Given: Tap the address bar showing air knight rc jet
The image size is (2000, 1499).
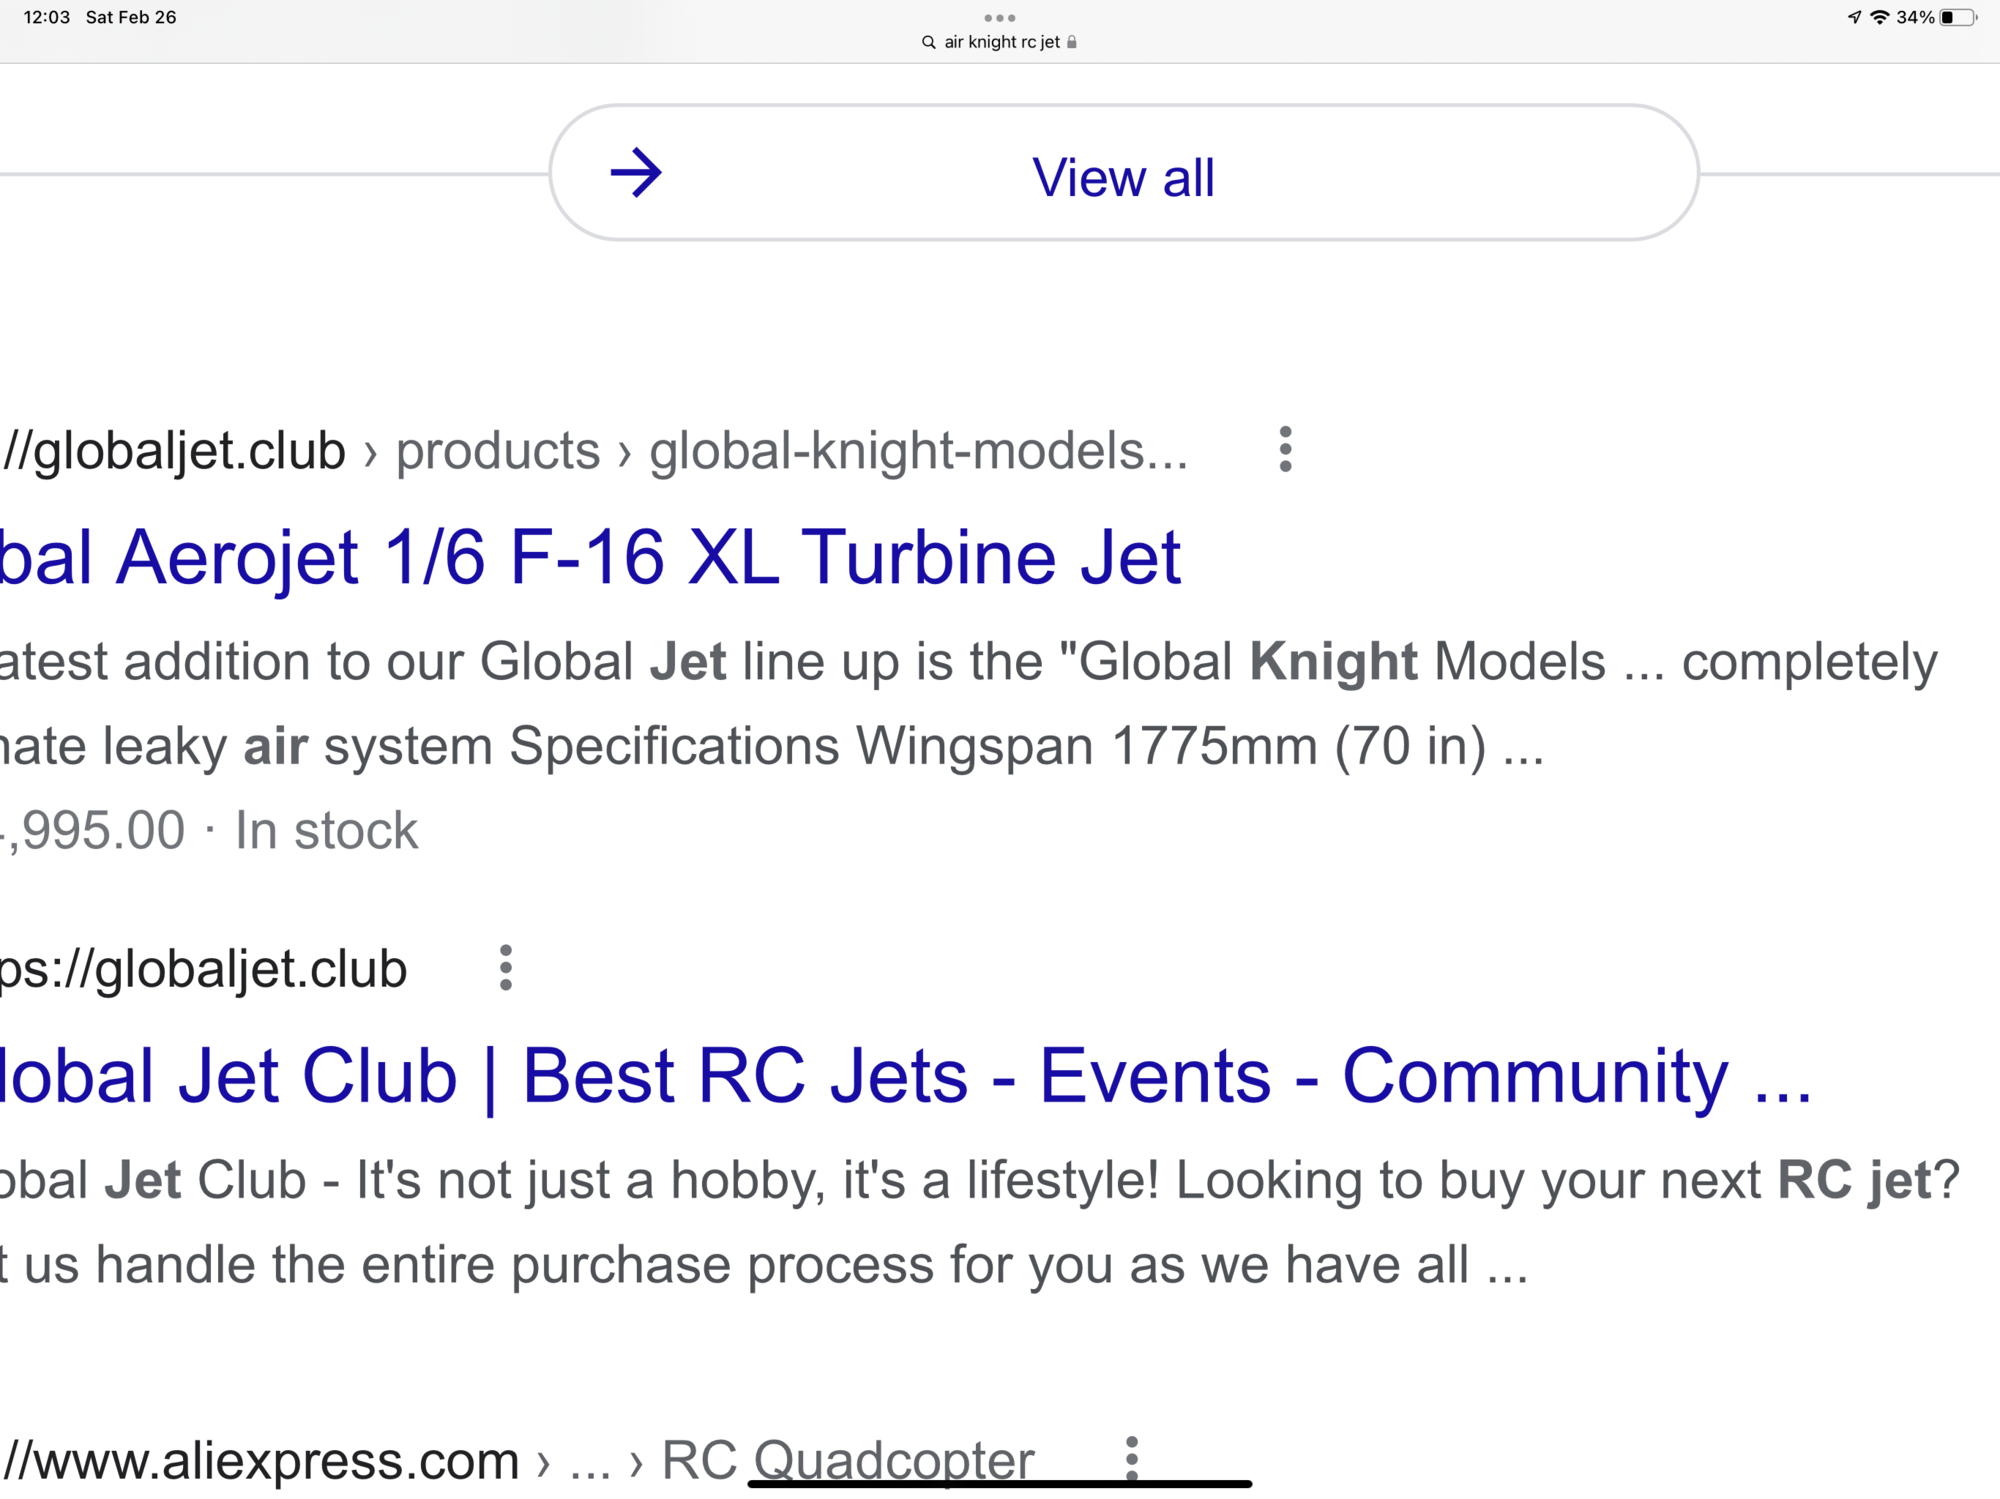Looking at the screenshot, I should click(x=1001, y=42).
